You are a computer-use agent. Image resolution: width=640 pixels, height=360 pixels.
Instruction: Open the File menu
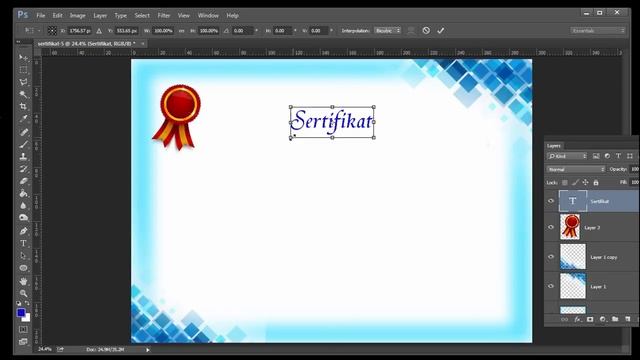[40, 16]
